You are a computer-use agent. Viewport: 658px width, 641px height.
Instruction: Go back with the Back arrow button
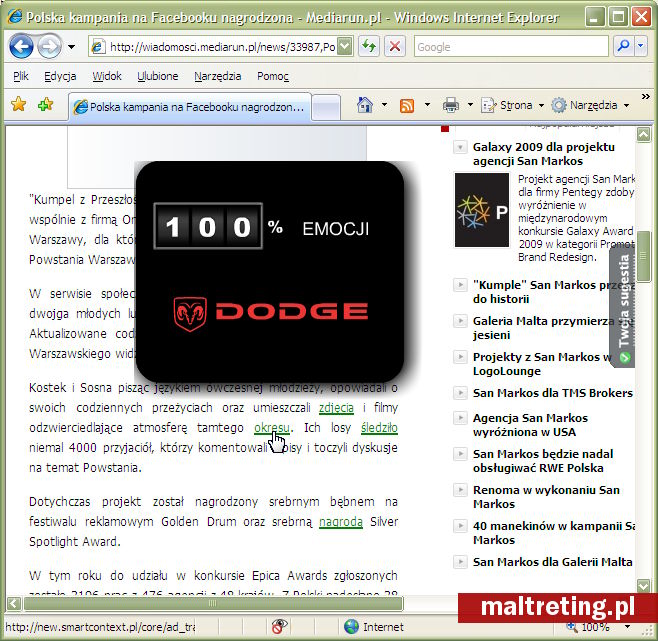pos(21,46)
